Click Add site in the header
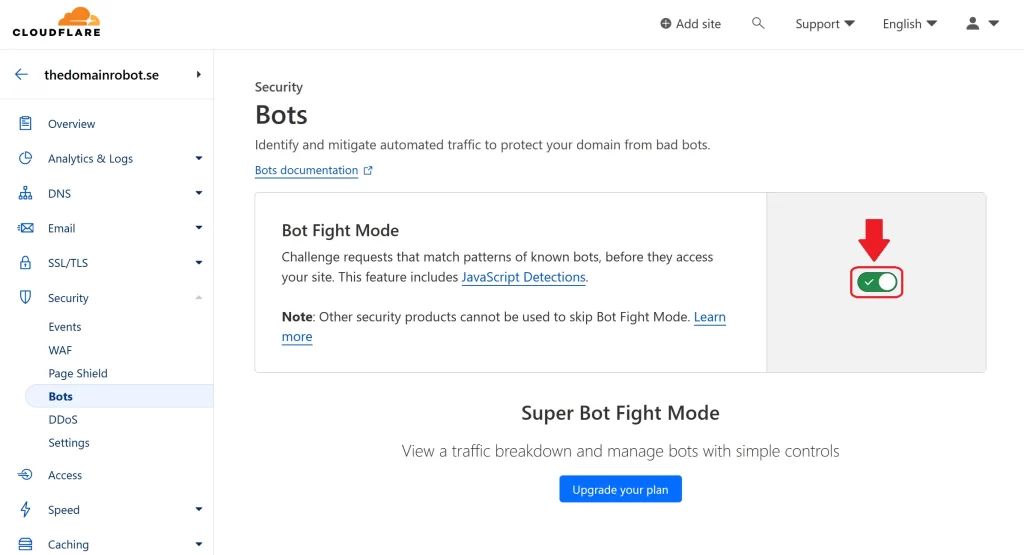This screenshot has height=555, width=1024. [x=690, y=24]
